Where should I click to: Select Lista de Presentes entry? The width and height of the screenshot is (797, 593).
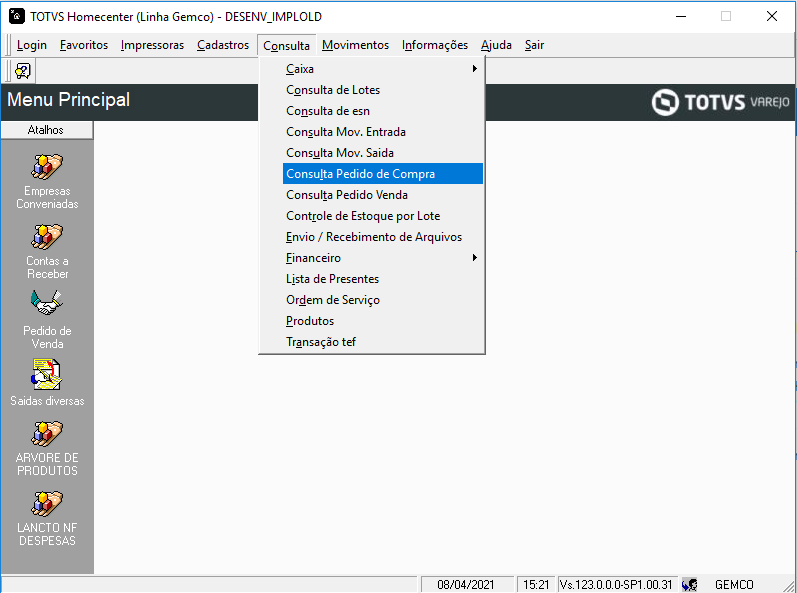(383, 279)
